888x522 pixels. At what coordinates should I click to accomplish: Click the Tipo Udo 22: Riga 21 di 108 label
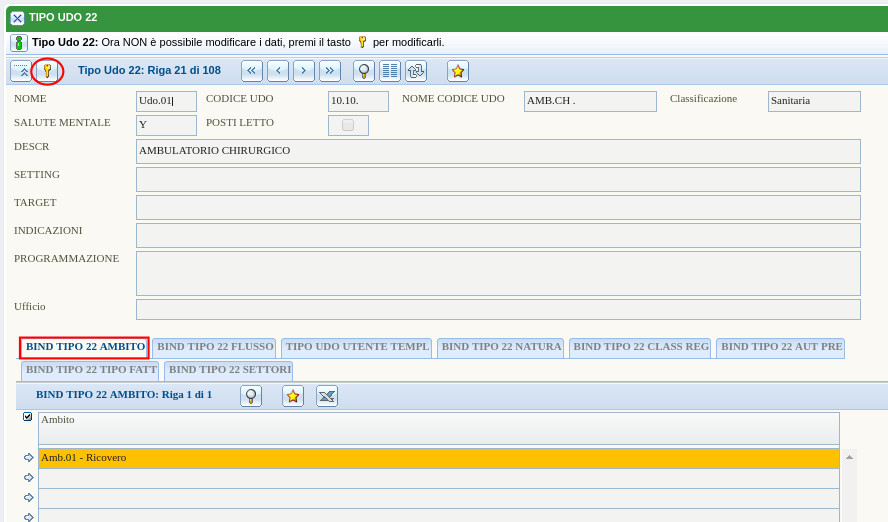(150, 71)
